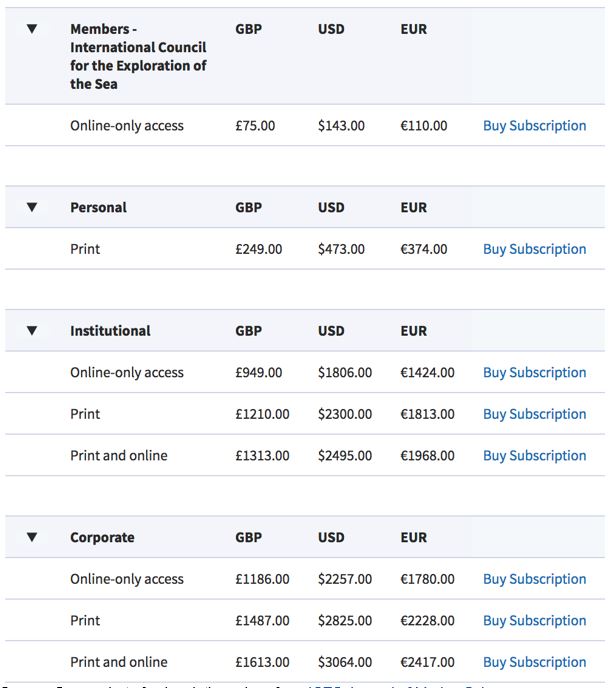
Task: Collapse the Corporate subscription section
Action: point(32,537)
